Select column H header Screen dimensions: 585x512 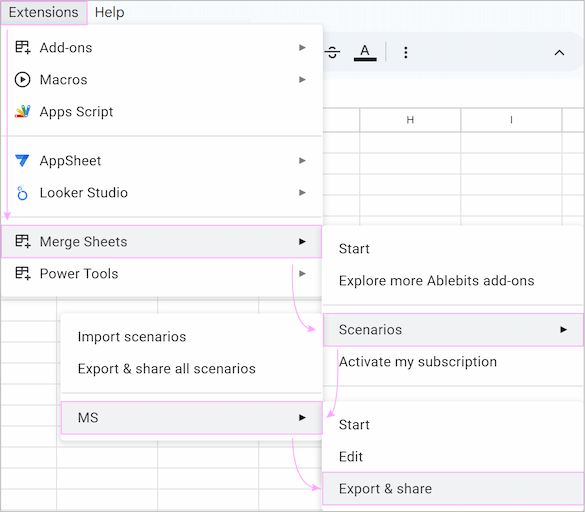click(x=410, y=120)
